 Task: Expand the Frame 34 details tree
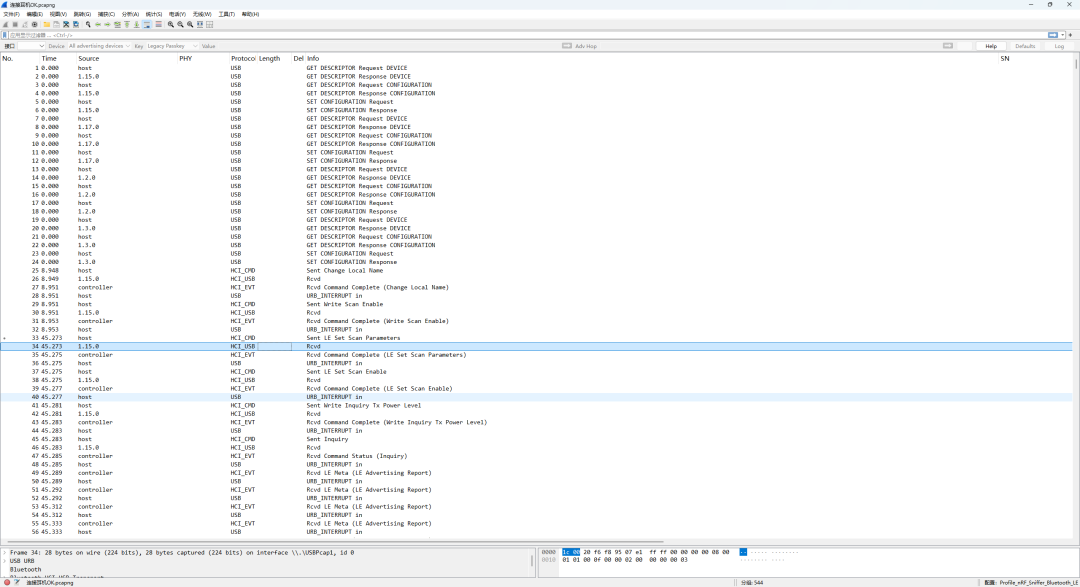coord(4,552)
